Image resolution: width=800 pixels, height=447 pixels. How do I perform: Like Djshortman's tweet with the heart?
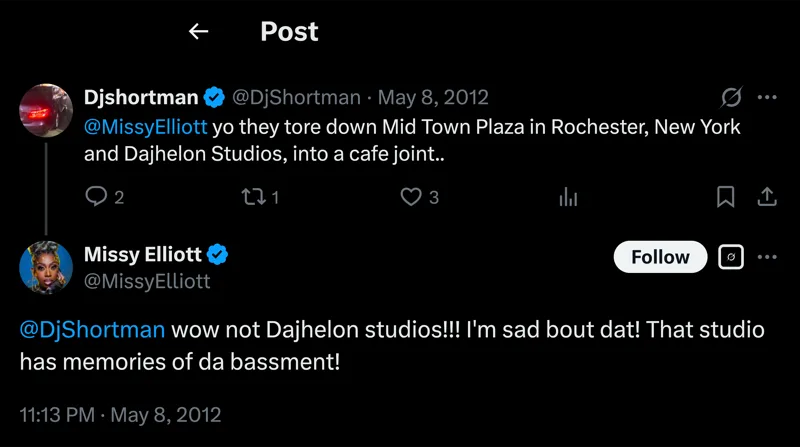pyautogui.click(x=411, y=197)
